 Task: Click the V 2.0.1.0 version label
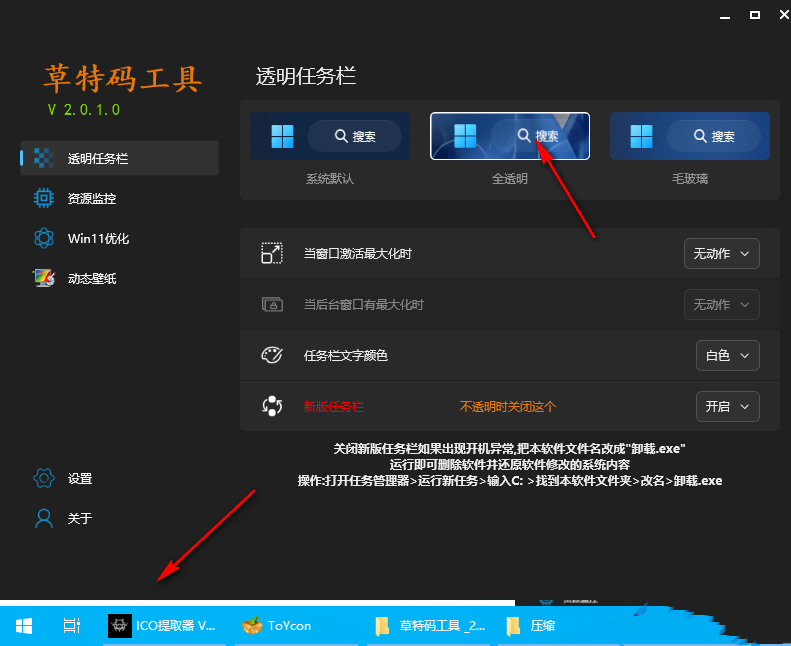point(84,109)
